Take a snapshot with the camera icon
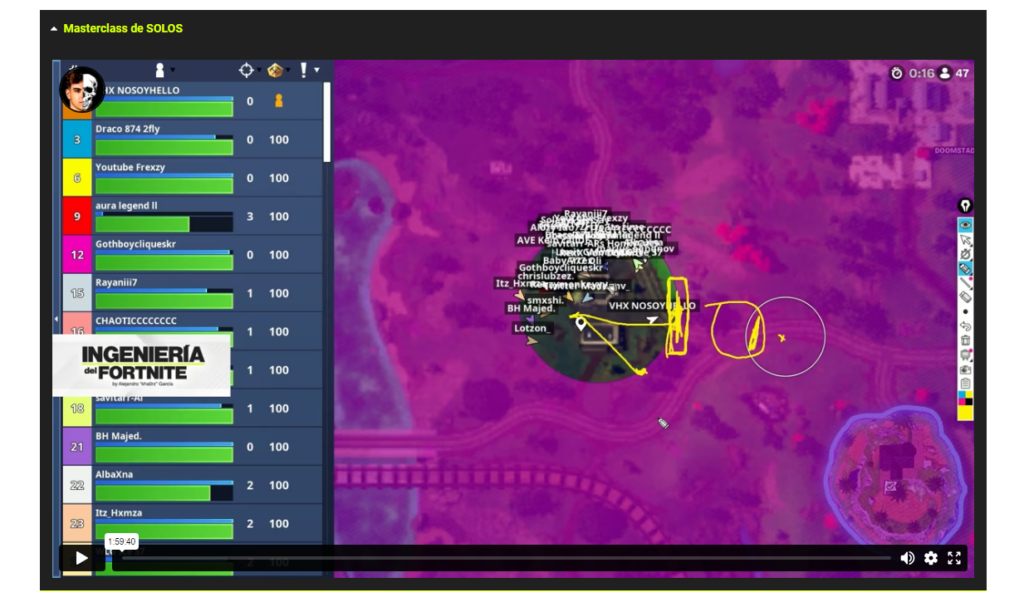This screenshot has width=1024, height=602. tap(965, 369)
